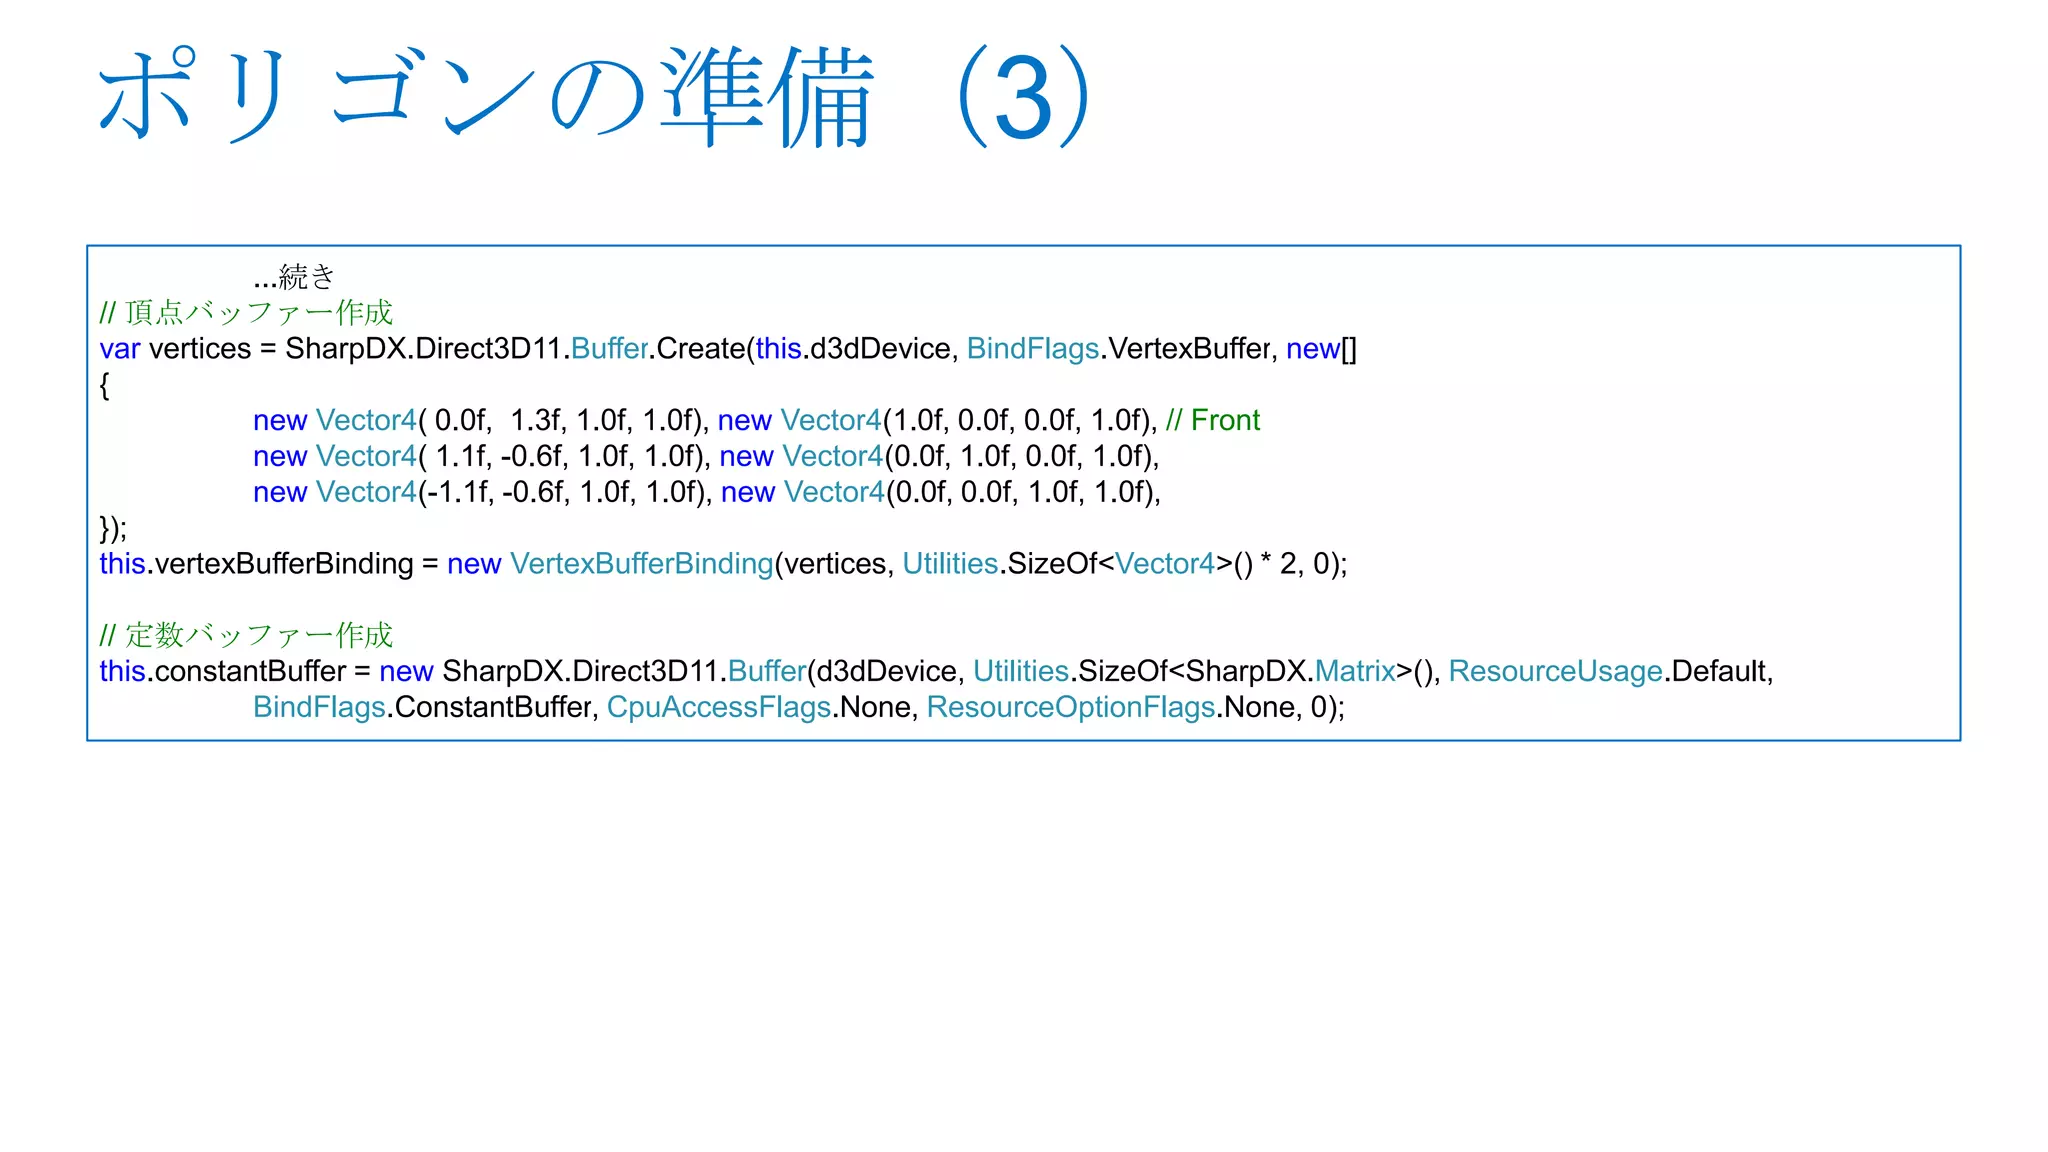
Task: Click the 'this.vertexBufferBinding' assignment line
Action: point(723,564)
